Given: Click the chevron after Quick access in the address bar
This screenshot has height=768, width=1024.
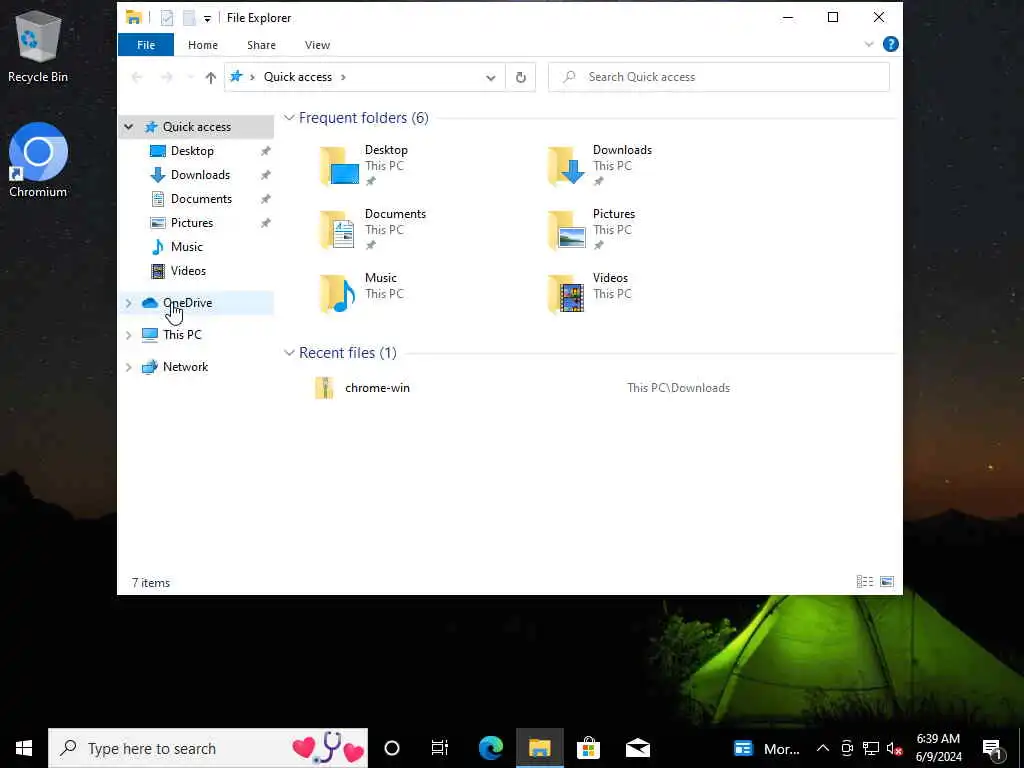Looking at the screenshot, I should coord(344,78).
